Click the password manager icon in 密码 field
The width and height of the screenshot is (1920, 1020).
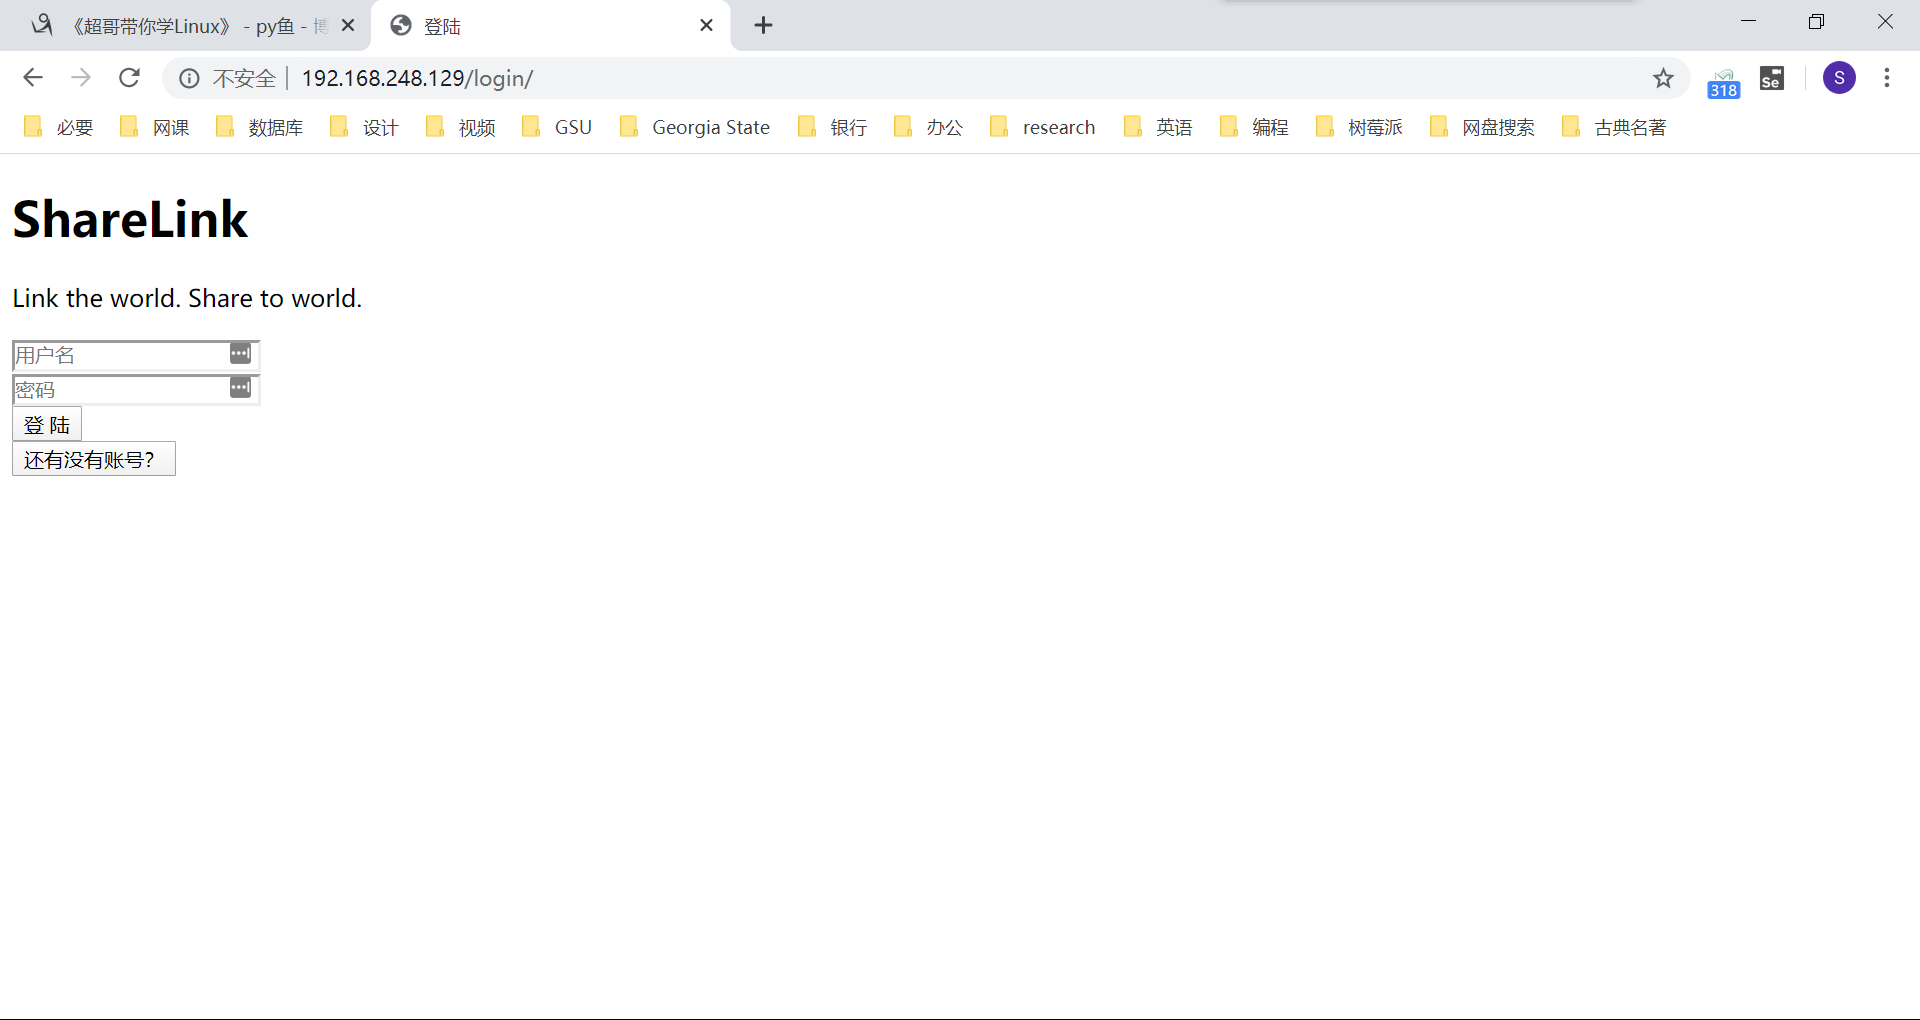pos(240,388)
